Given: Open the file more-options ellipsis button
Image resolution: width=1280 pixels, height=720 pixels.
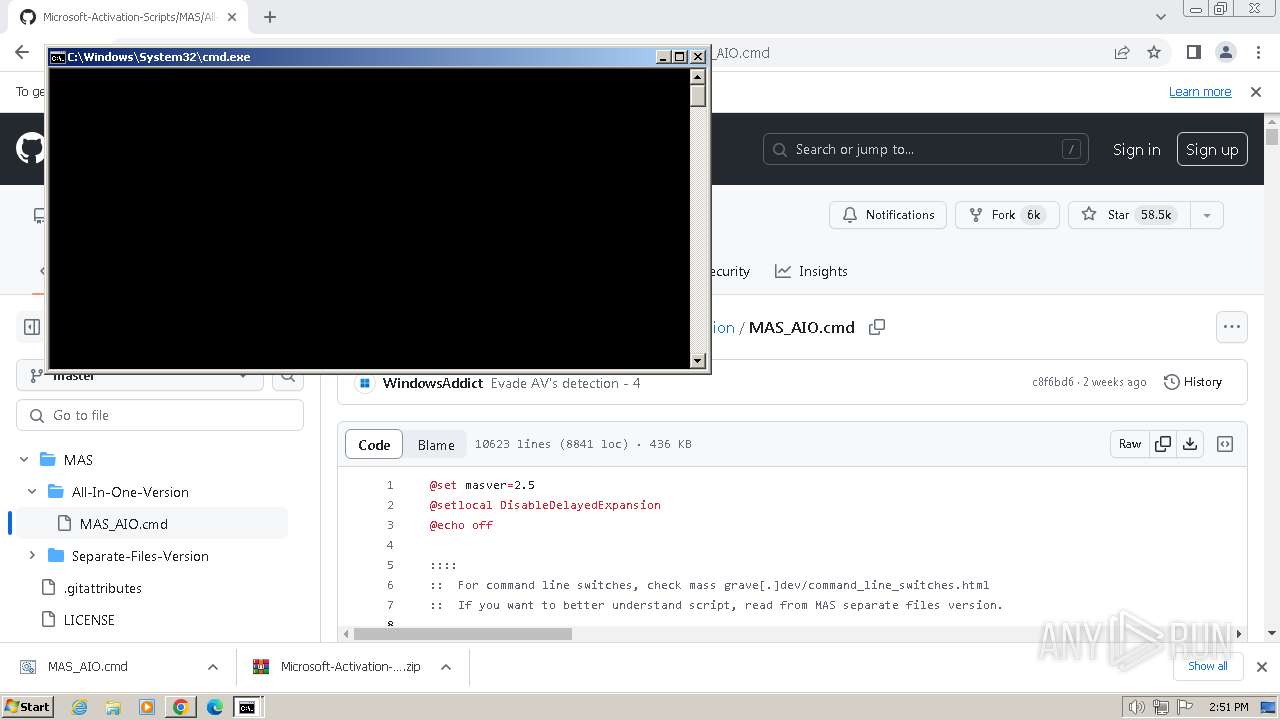Looking at the screenshot, I should 1232,327.
